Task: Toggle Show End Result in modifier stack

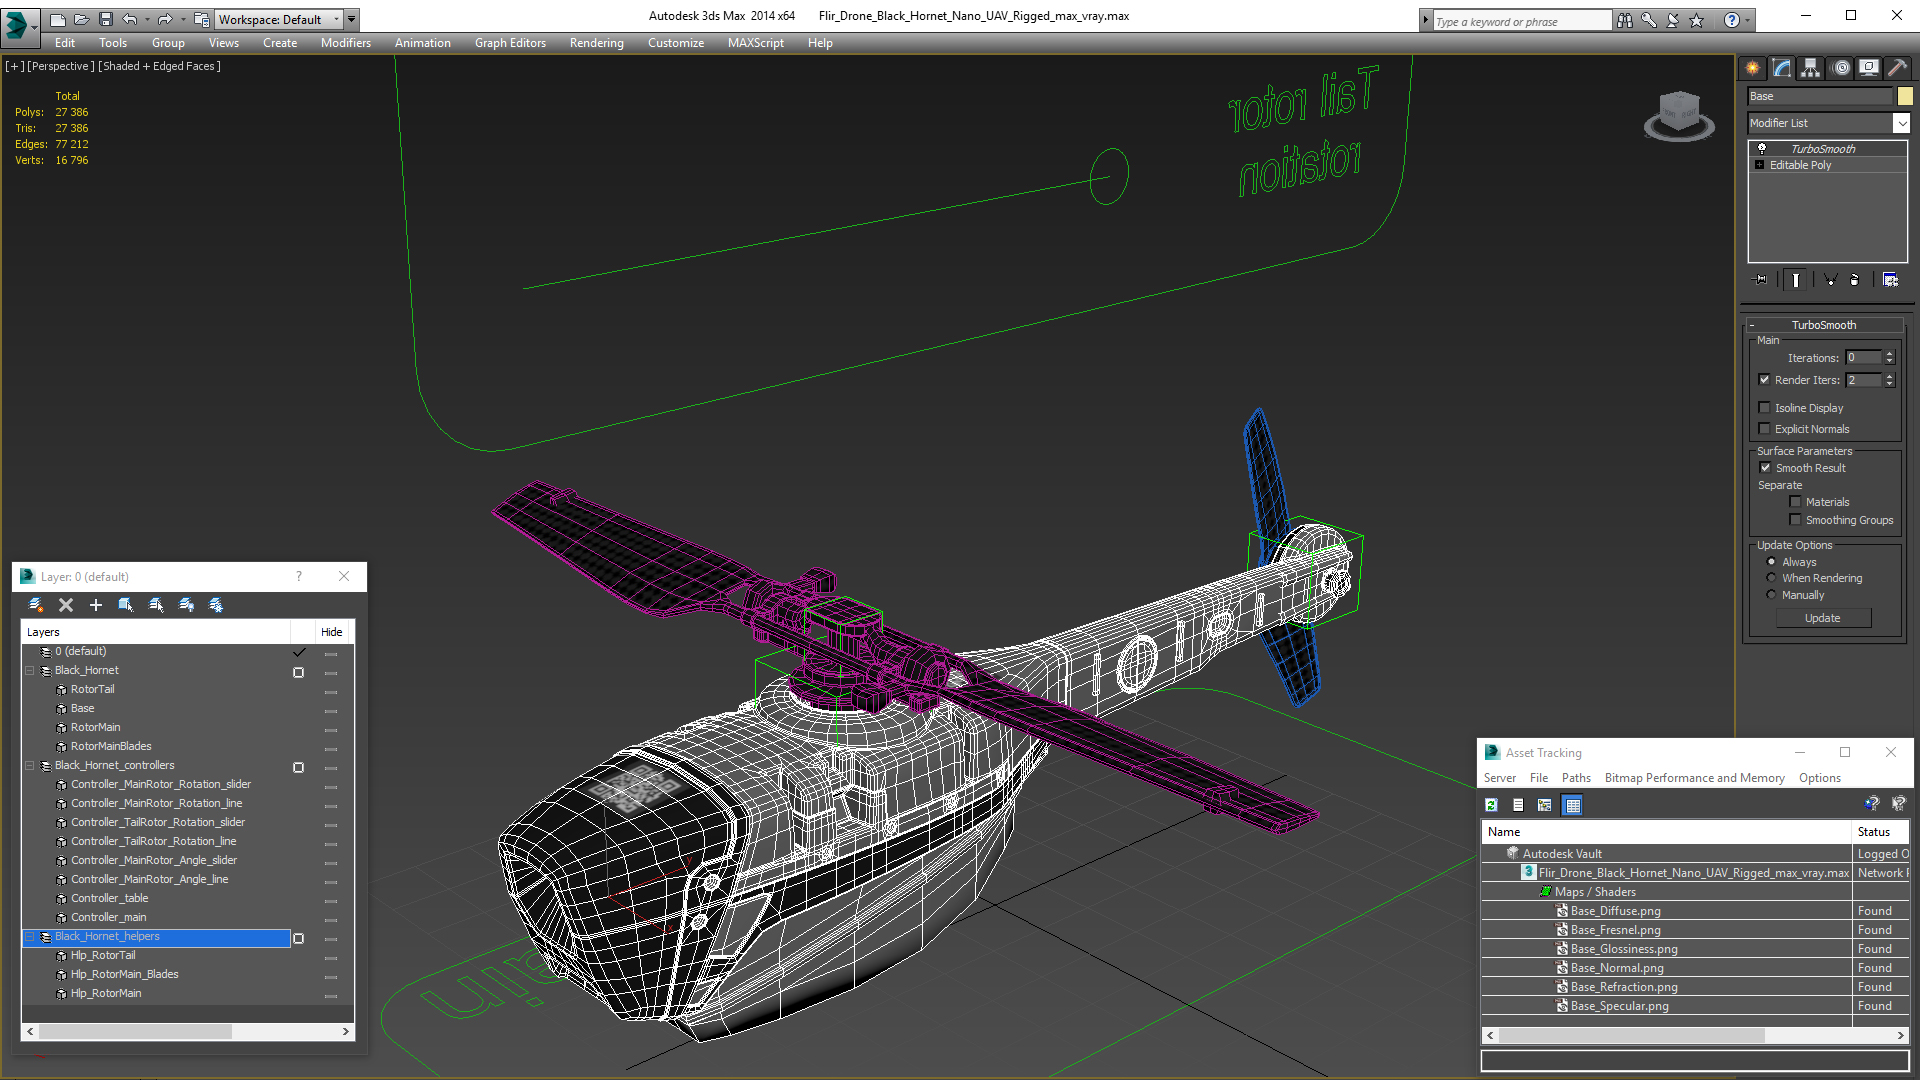Action: pos(1796,280)
